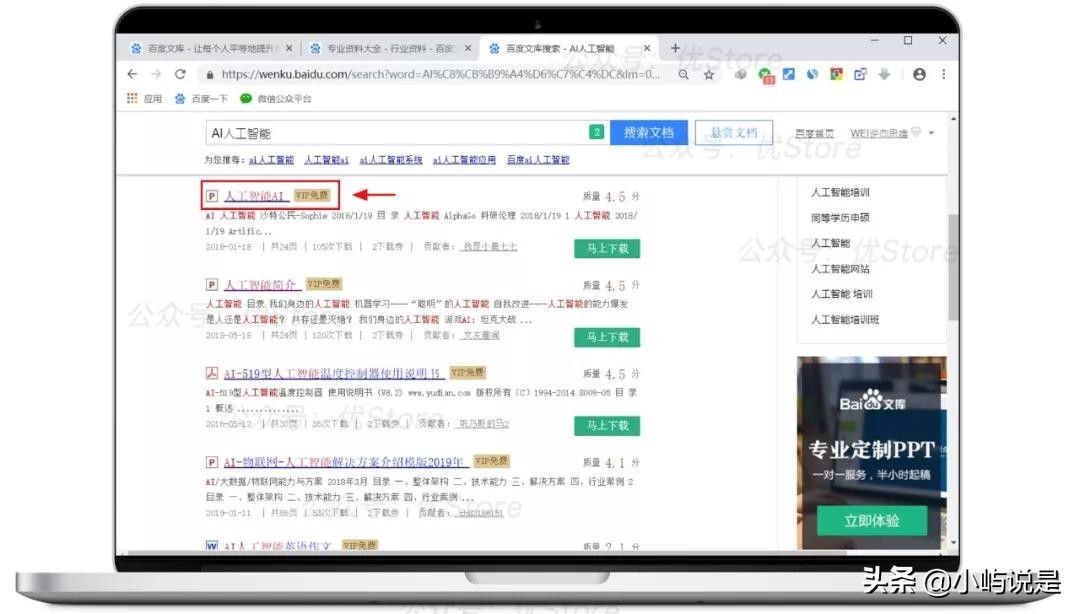The width and height of the screenshot is (1080, 614).
Task: Click the 搜索文档 search button
Action: (650, 132)
